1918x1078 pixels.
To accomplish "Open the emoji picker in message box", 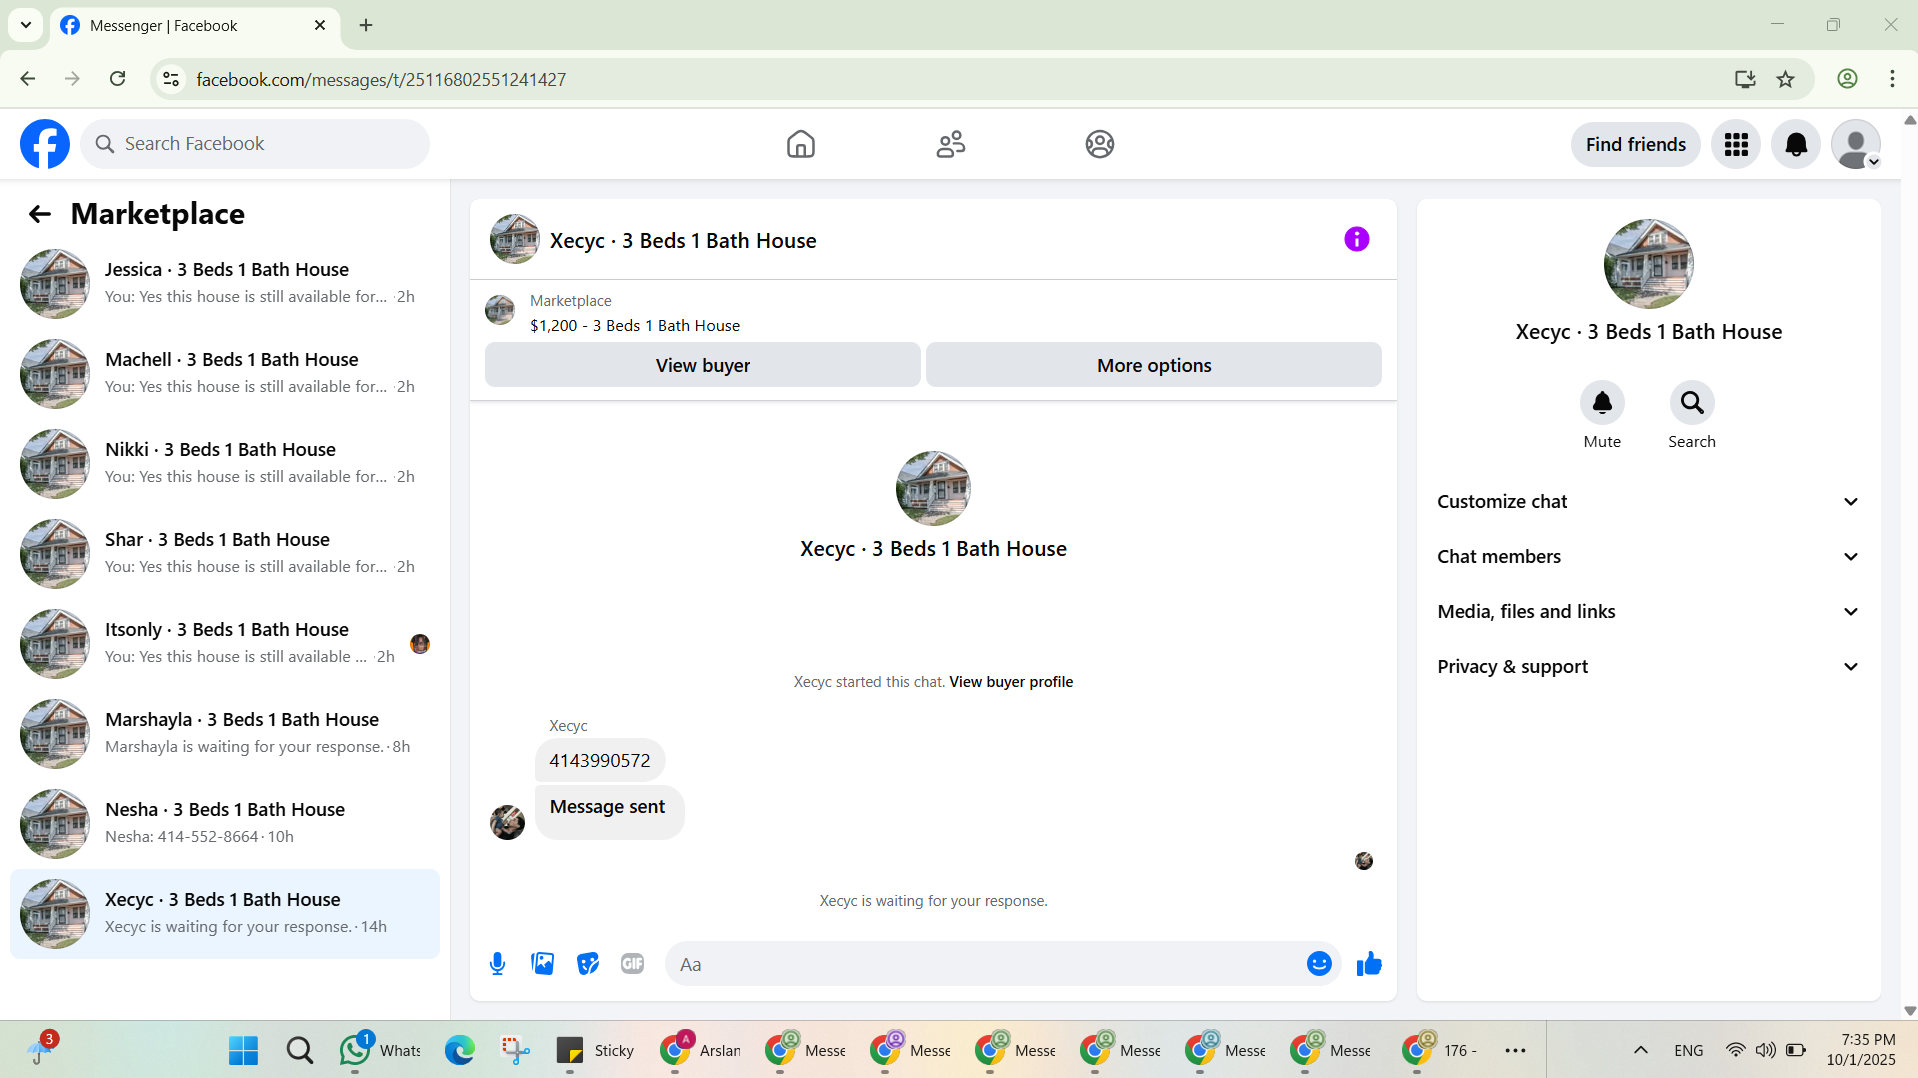I will 1319,964.
